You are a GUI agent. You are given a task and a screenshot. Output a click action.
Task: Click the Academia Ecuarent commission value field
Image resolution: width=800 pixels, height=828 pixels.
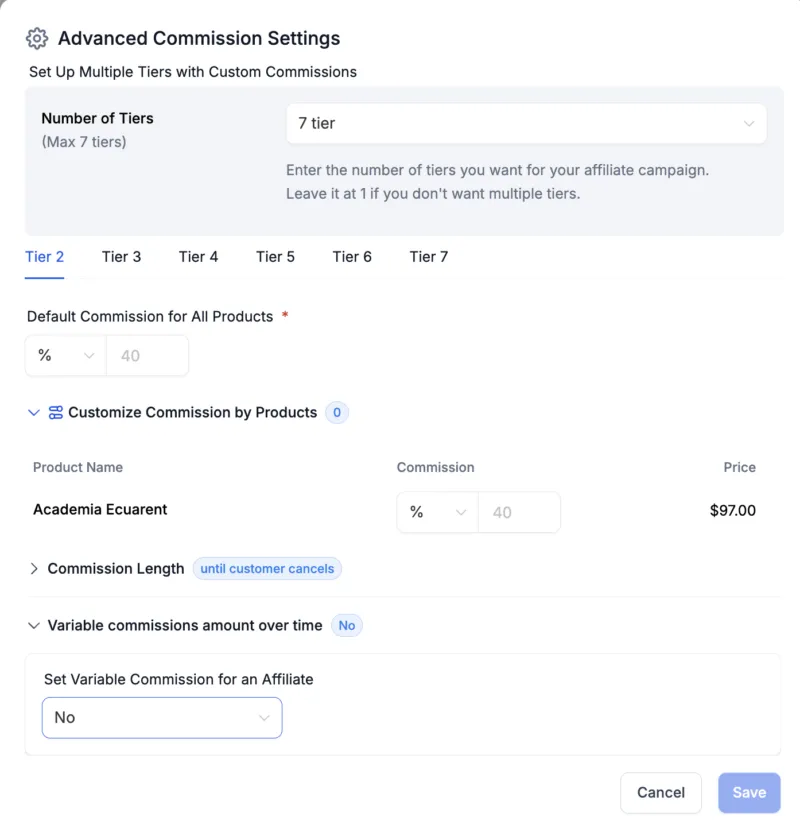point(519,512)
